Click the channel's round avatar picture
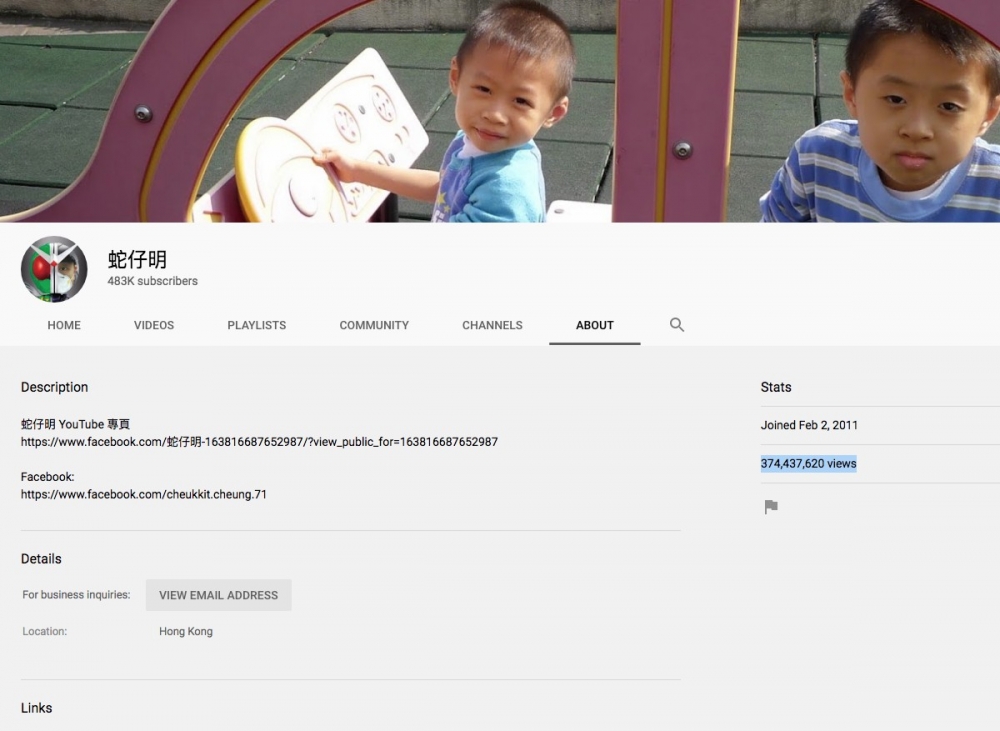The width and height of the screenshot is (1000, 731). coord(54,269)
